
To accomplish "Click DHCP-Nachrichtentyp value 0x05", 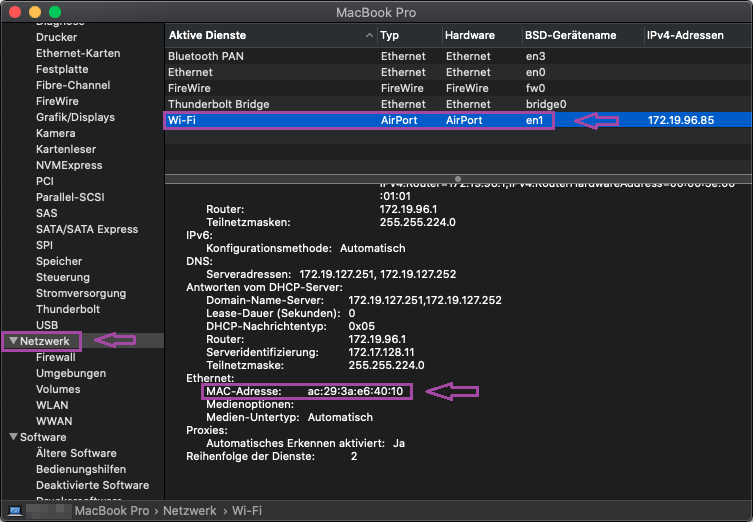I will click(362, 326).
